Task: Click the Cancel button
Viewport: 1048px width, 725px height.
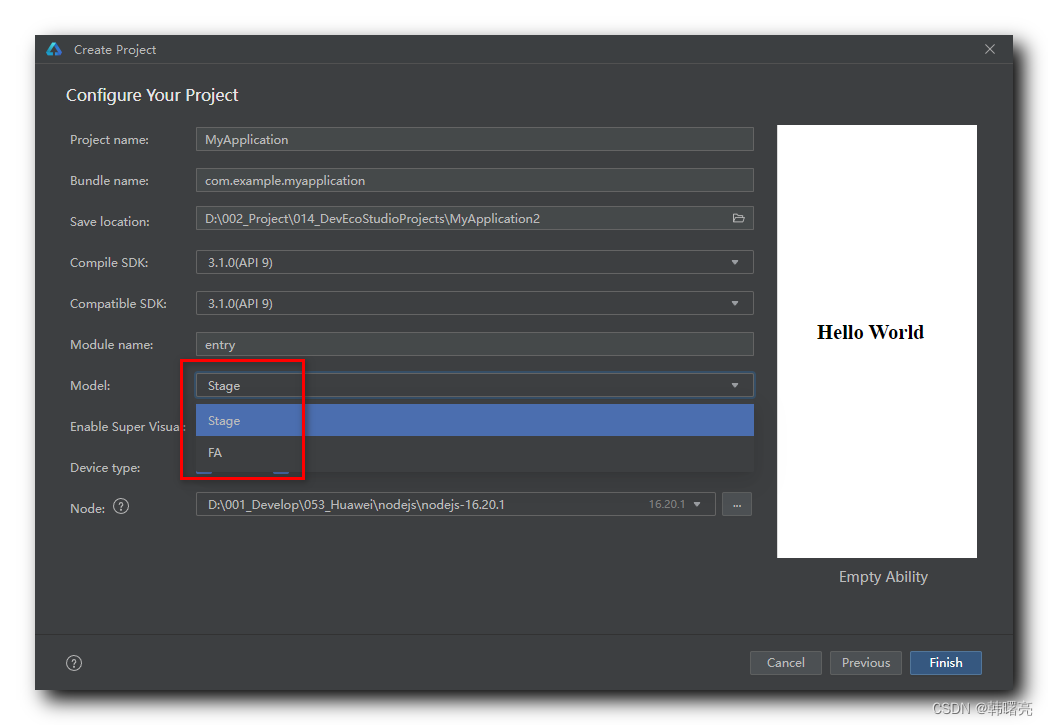Action: pyautogui.click(x=785, y=662)
